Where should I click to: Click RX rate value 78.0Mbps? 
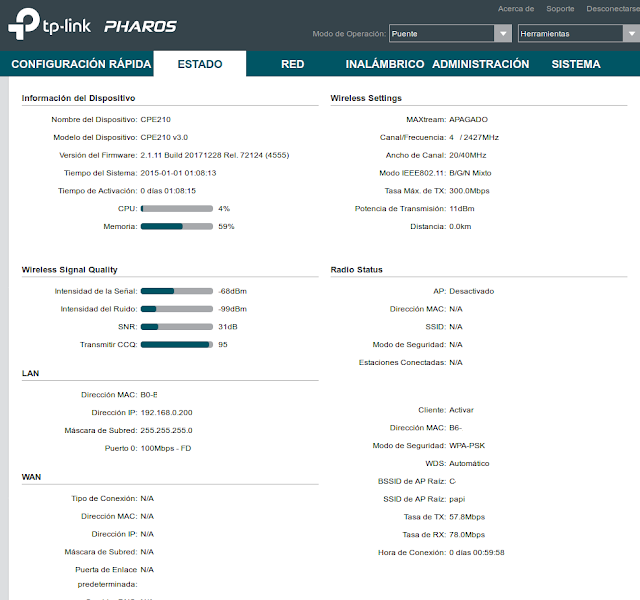467,535
